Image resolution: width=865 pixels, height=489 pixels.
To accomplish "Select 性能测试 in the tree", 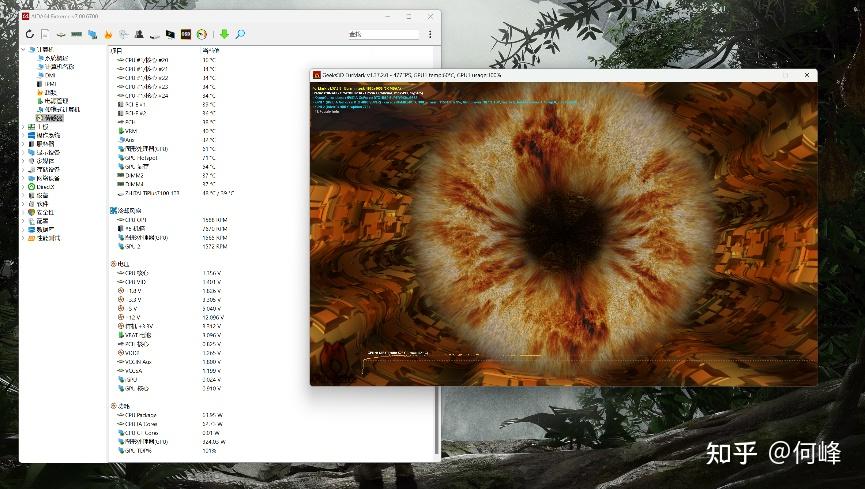I will [48, 238].
